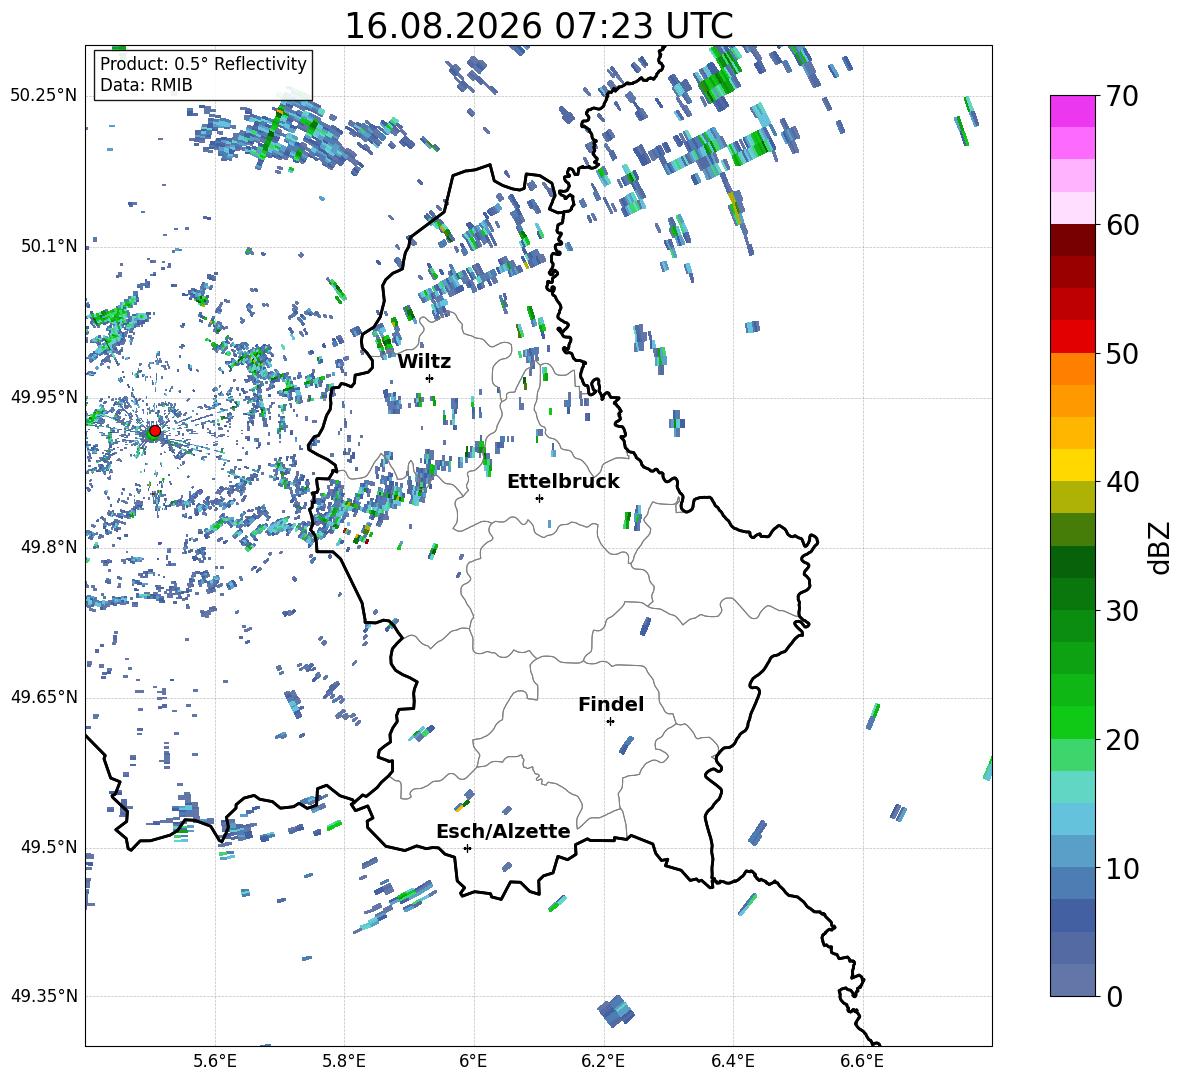Click the Esch/Alzette city label
This screenshot has height=1081, width=1184.
(x=503, y=832)
